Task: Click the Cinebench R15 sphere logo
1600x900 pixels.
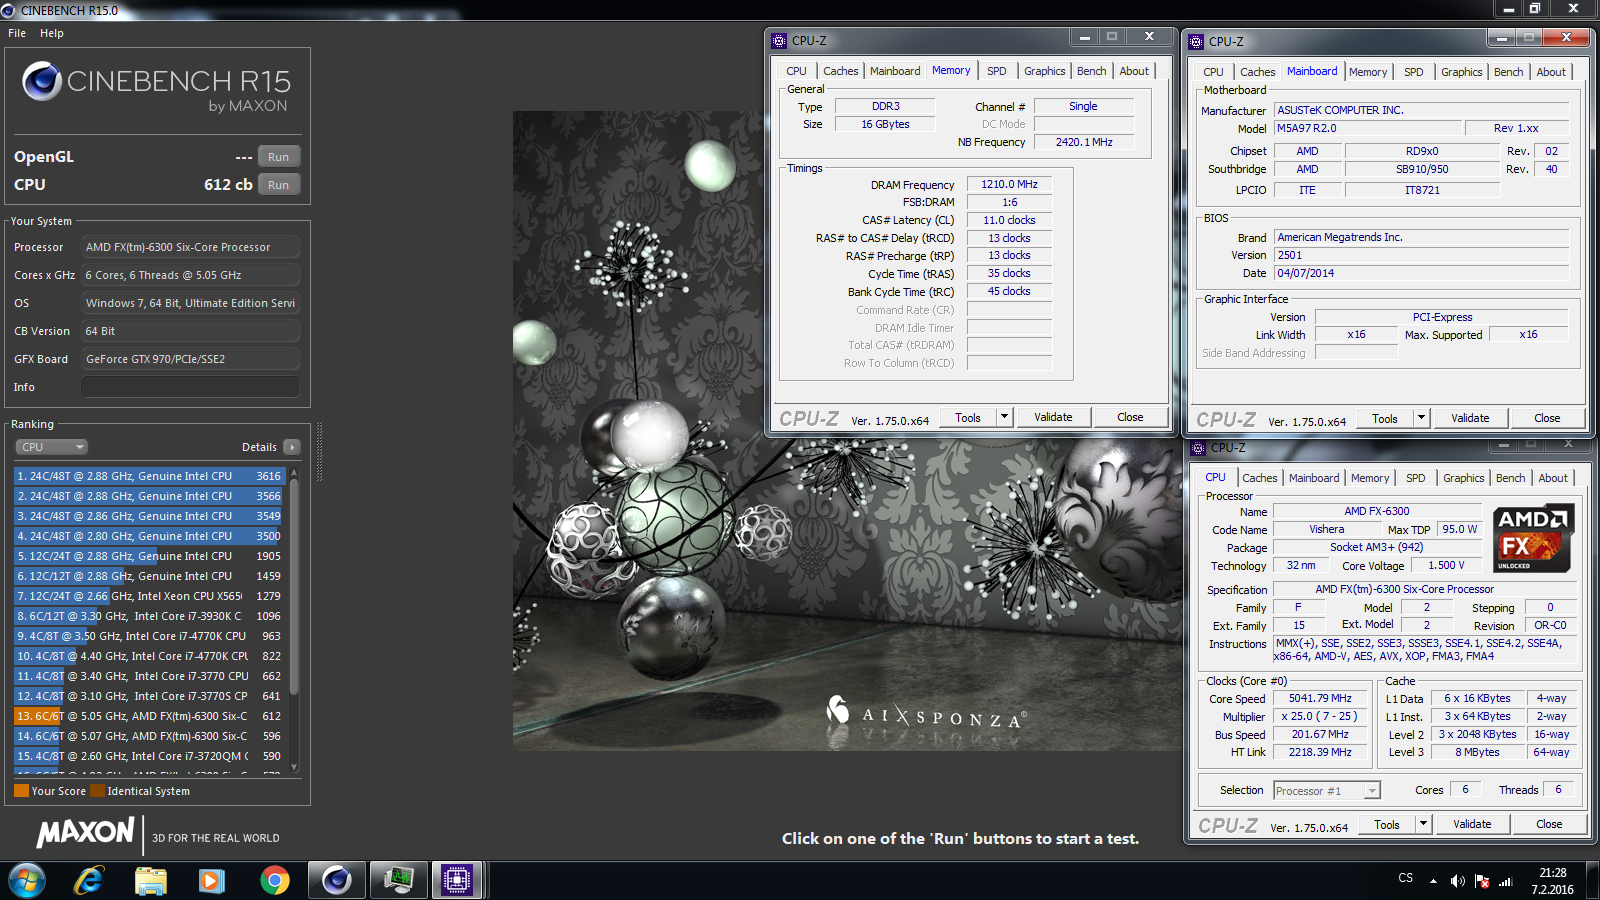Action: [42, 81]
